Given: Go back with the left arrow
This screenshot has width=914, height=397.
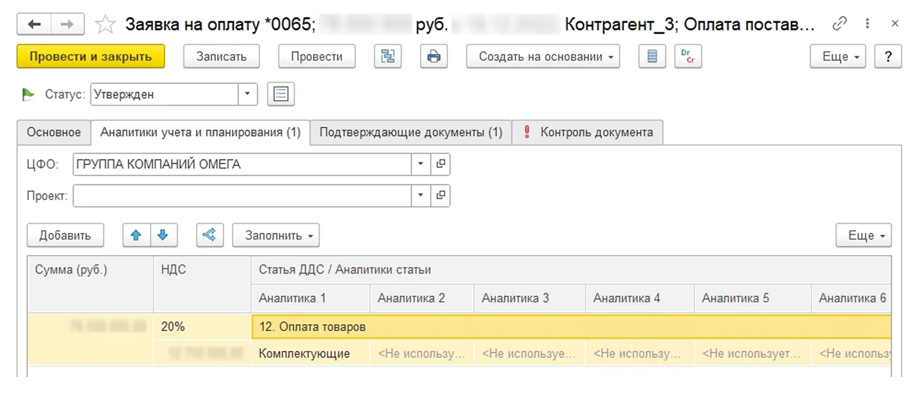Looking at the screenshot, I should (x=34, y=24).
